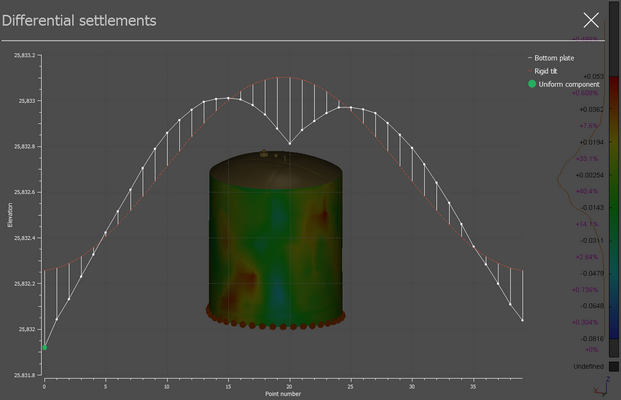Viewport: 621px width, 400px height.
Task: Click the Differential settlements title
Action: tap(79, 20)
